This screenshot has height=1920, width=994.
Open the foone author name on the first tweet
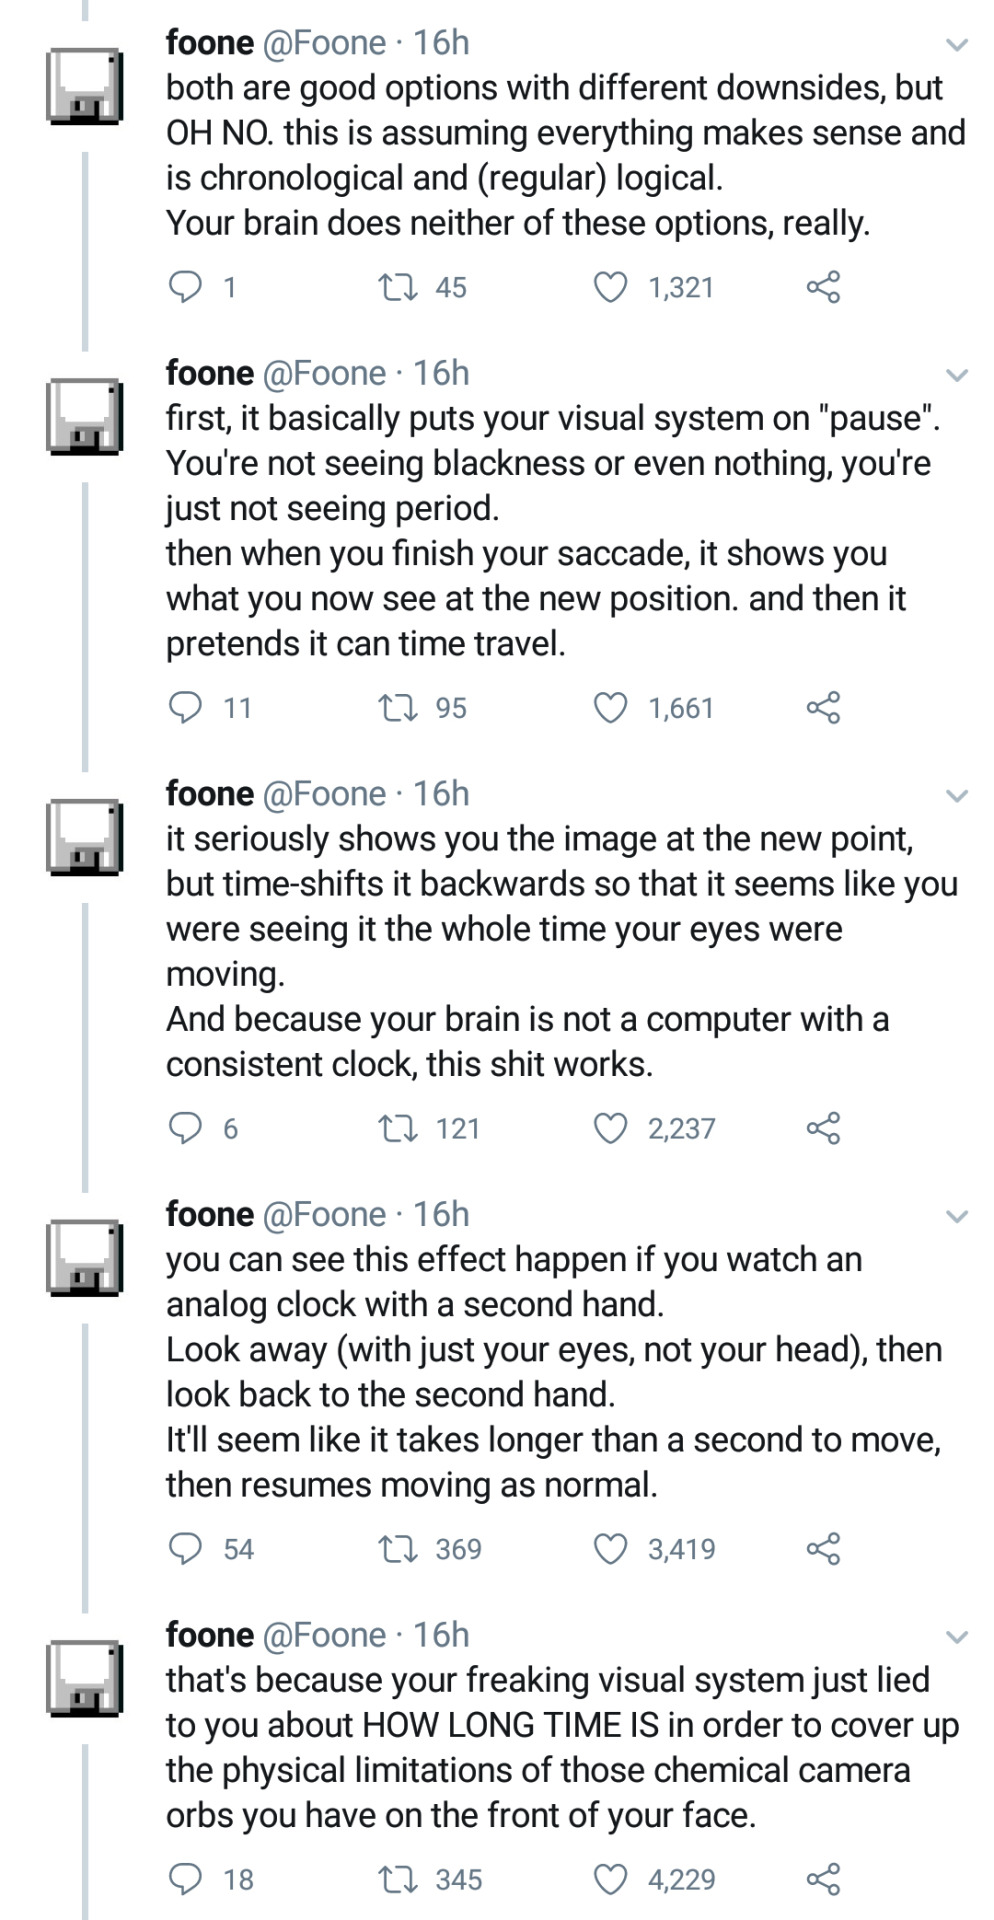(x=210, y=43)
